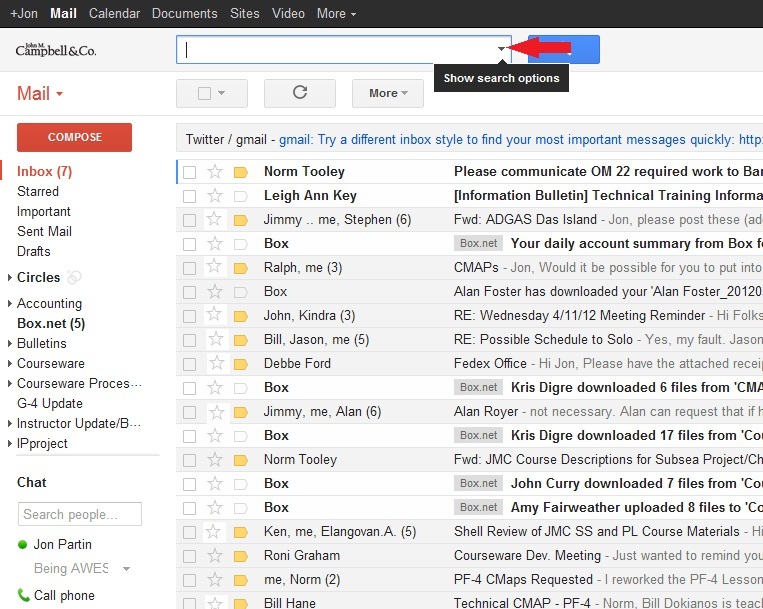763x609 pixels.
Task: Toggle importance marker on Ralph, me conversation
Action: [241, 268]
